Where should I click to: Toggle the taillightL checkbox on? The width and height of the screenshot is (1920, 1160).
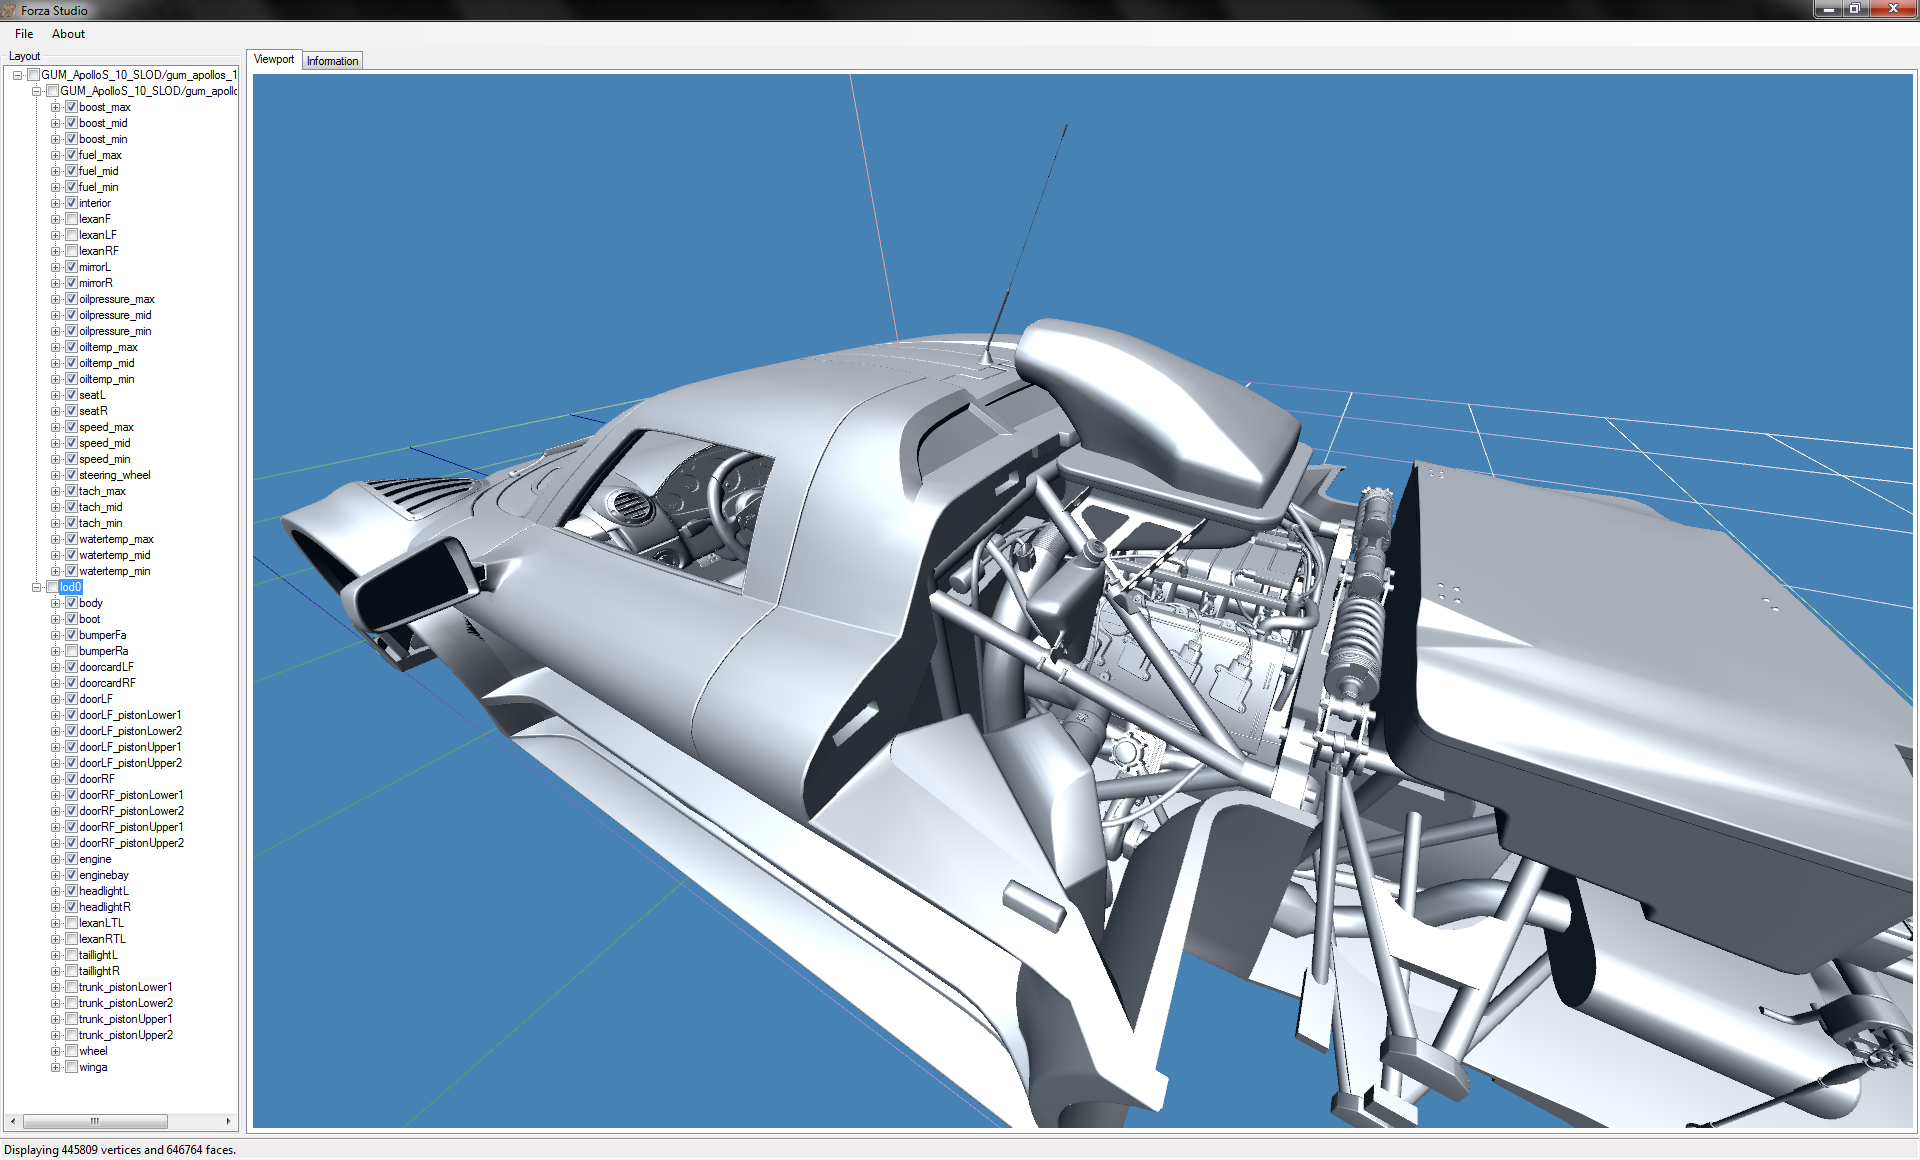pos(71,955)
